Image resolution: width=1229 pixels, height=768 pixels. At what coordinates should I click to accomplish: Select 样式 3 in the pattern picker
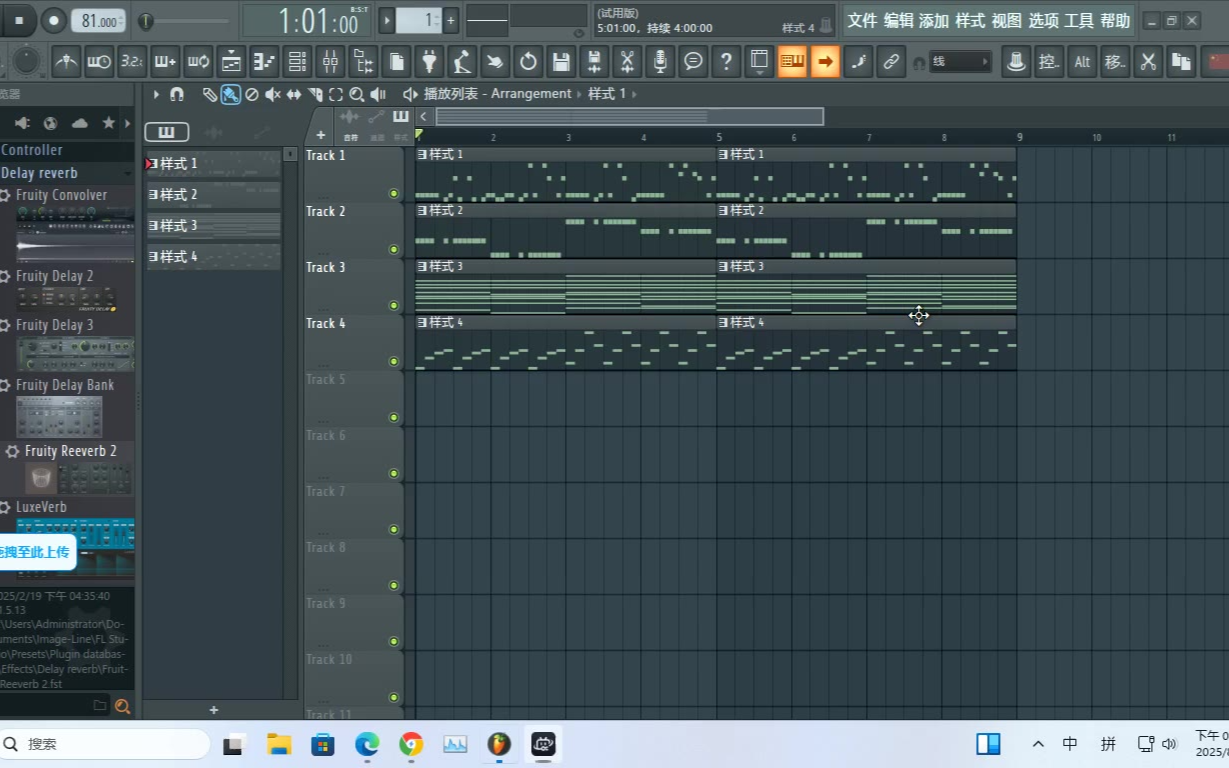click(x=214, y=226)
